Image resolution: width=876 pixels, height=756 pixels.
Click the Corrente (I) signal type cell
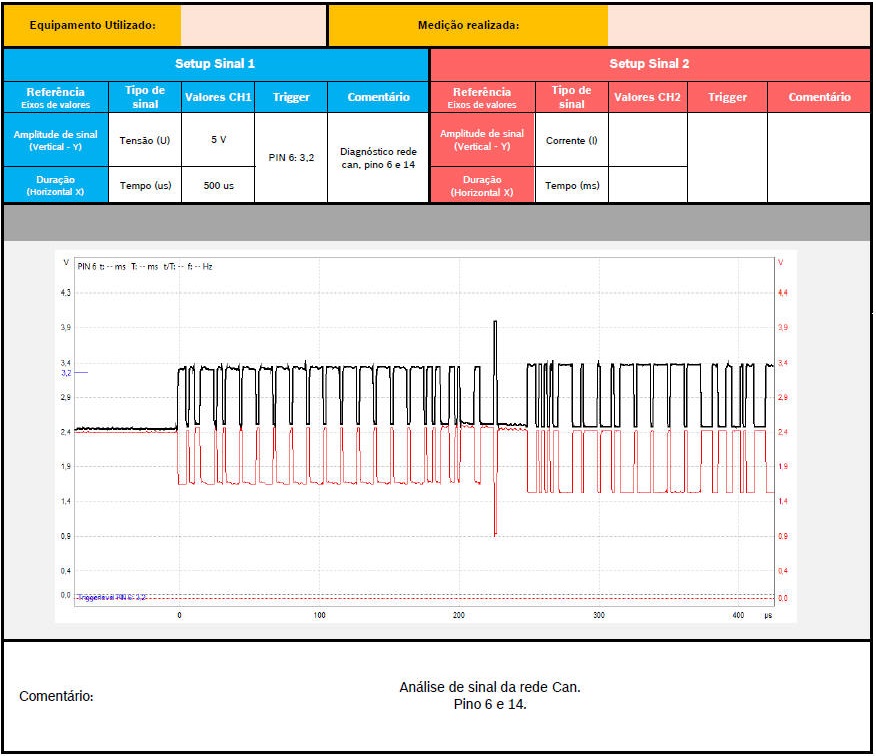(x=571, y=140)
